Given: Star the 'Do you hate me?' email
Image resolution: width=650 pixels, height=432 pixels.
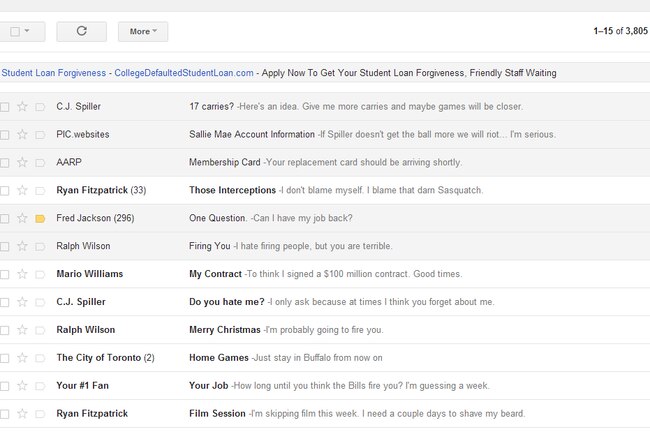Looking at the screenshot, I should coord(22,302).
